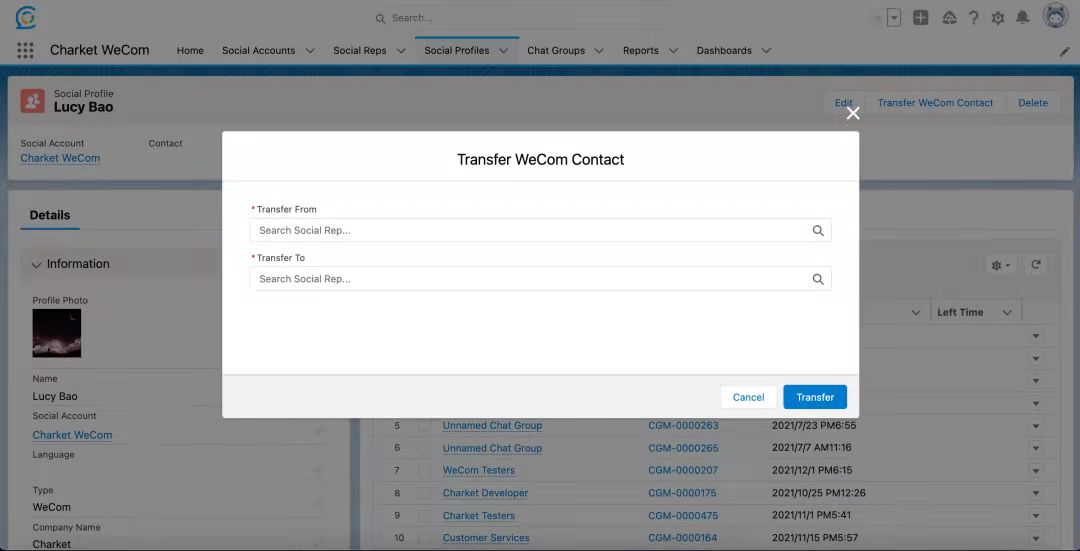Open the Setup gear menu

pyautogui.click(x=998, y=18)
